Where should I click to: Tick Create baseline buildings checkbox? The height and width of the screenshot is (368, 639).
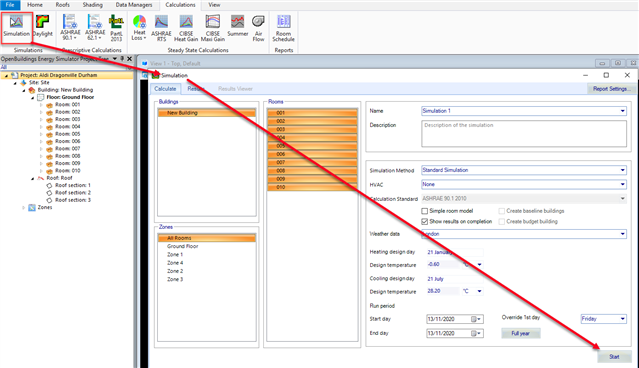502,211
